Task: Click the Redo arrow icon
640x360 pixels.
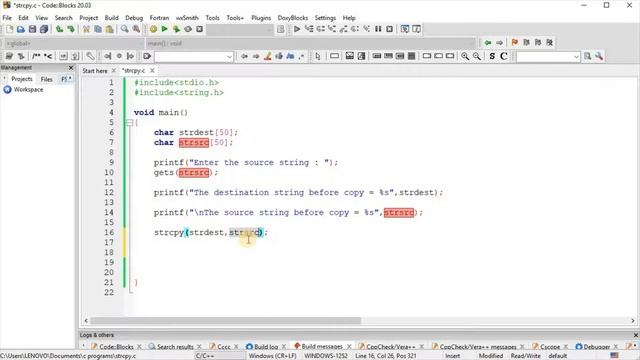Action: click(71, 29)
